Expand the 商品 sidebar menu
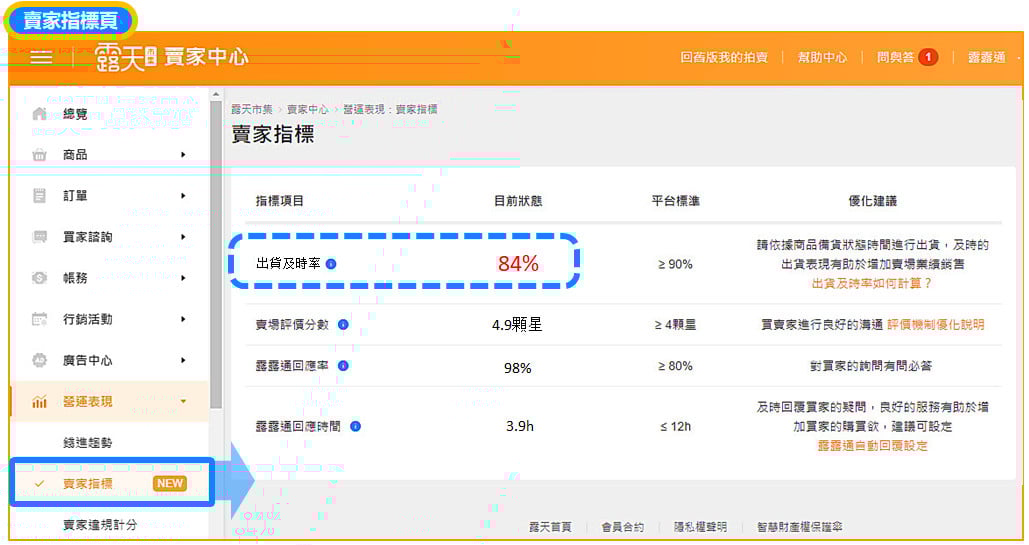1029x545 pixels. point(183,155)
